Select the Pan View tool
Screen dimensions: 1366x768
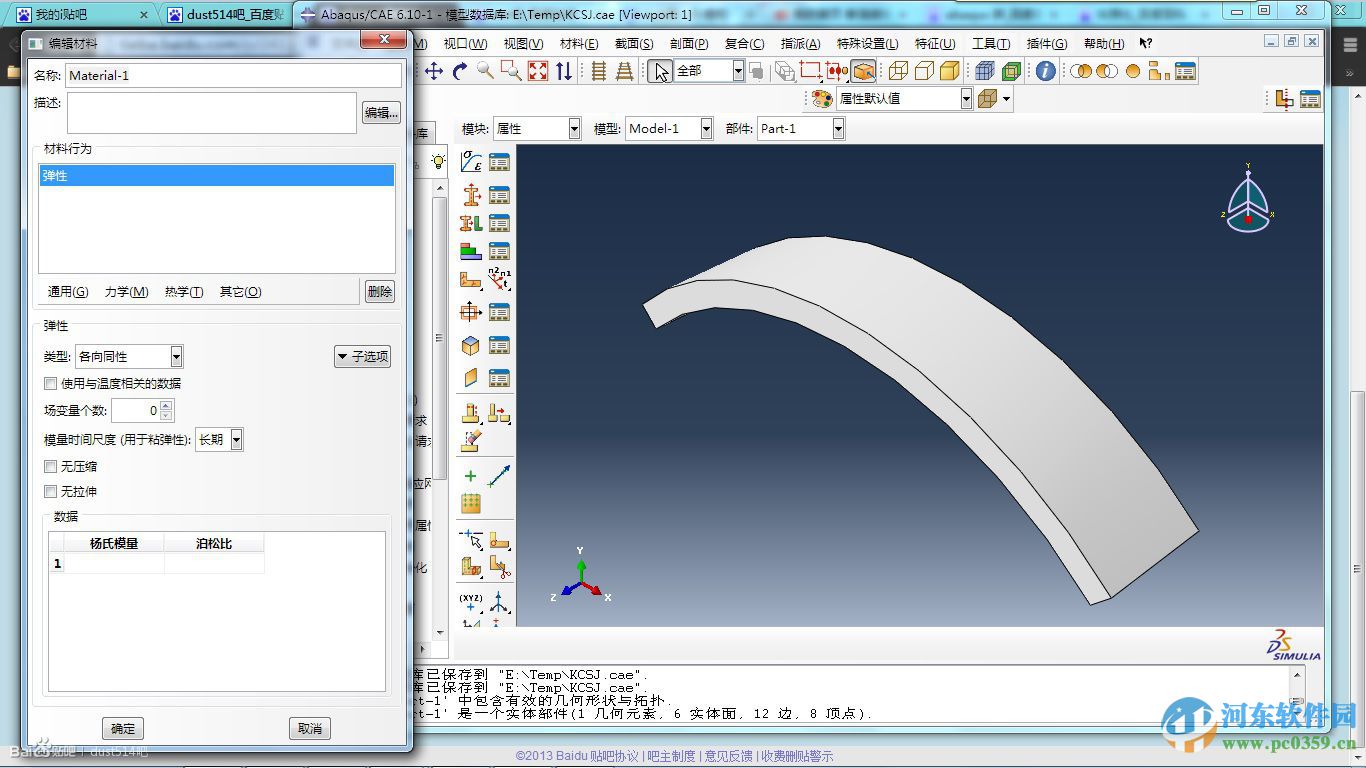[434, 71]
